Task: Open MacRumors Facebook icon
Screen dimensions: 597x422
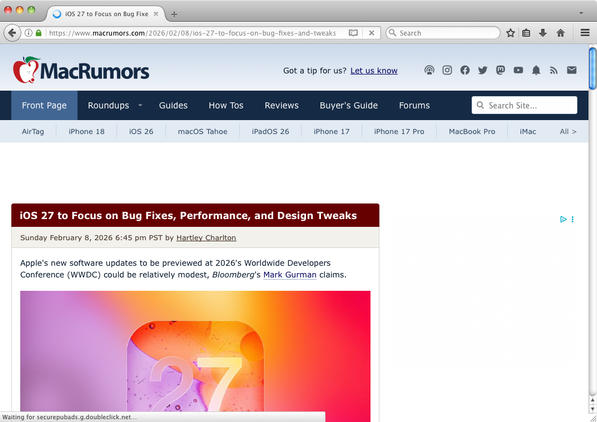Action: [465, 70]
